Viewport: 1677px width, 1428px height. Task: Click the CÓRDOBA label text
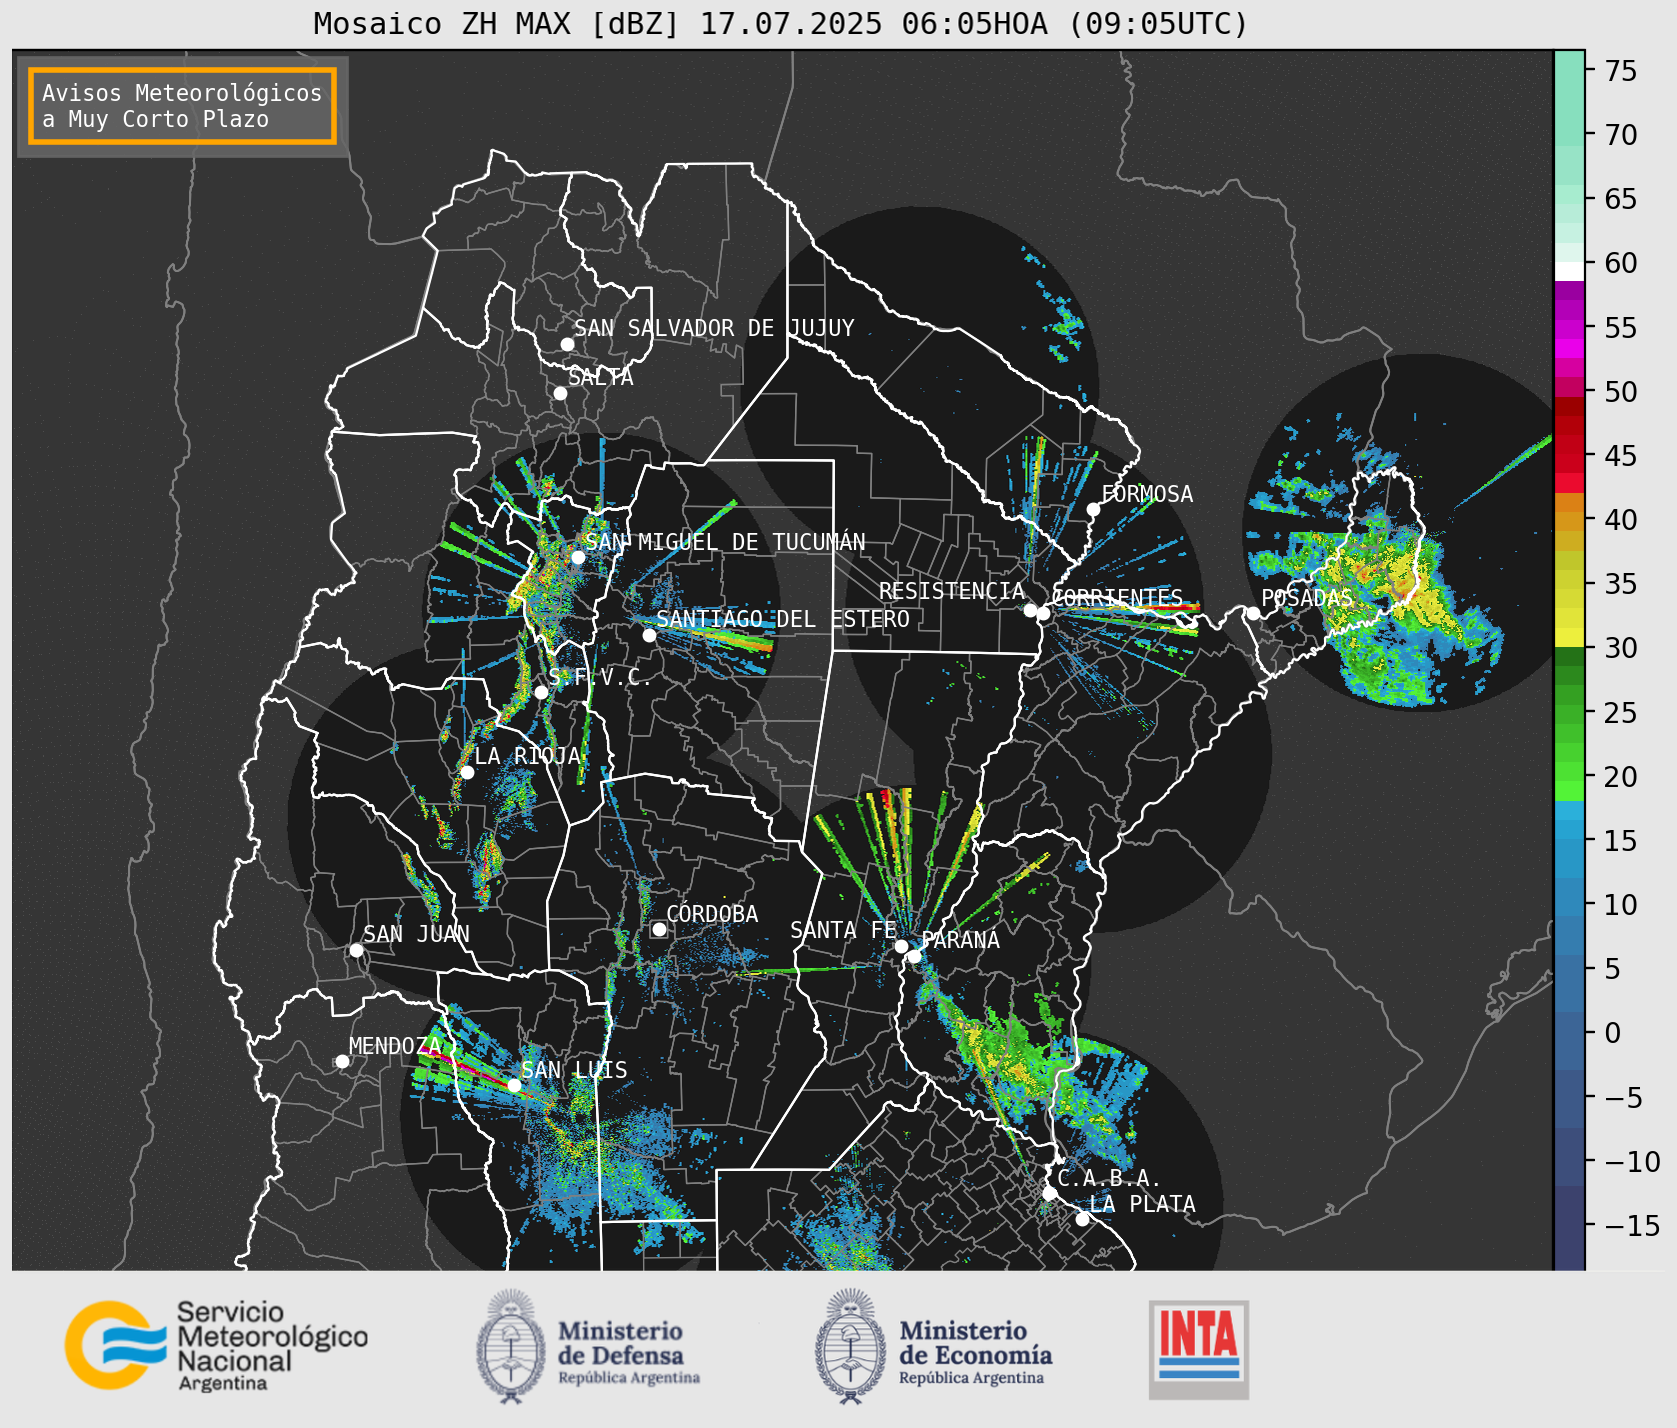tap(712, 914)
